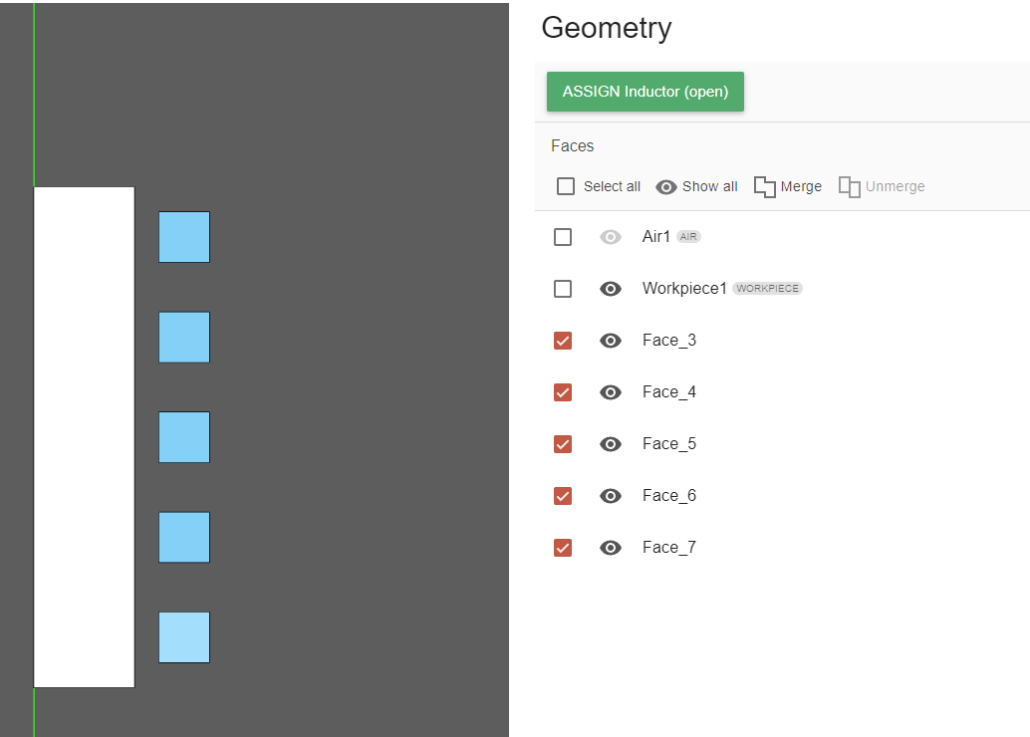1030x737 pixels.
Task: Uncheck the Face_7 checkbox
Action: (x=563, y=548)
